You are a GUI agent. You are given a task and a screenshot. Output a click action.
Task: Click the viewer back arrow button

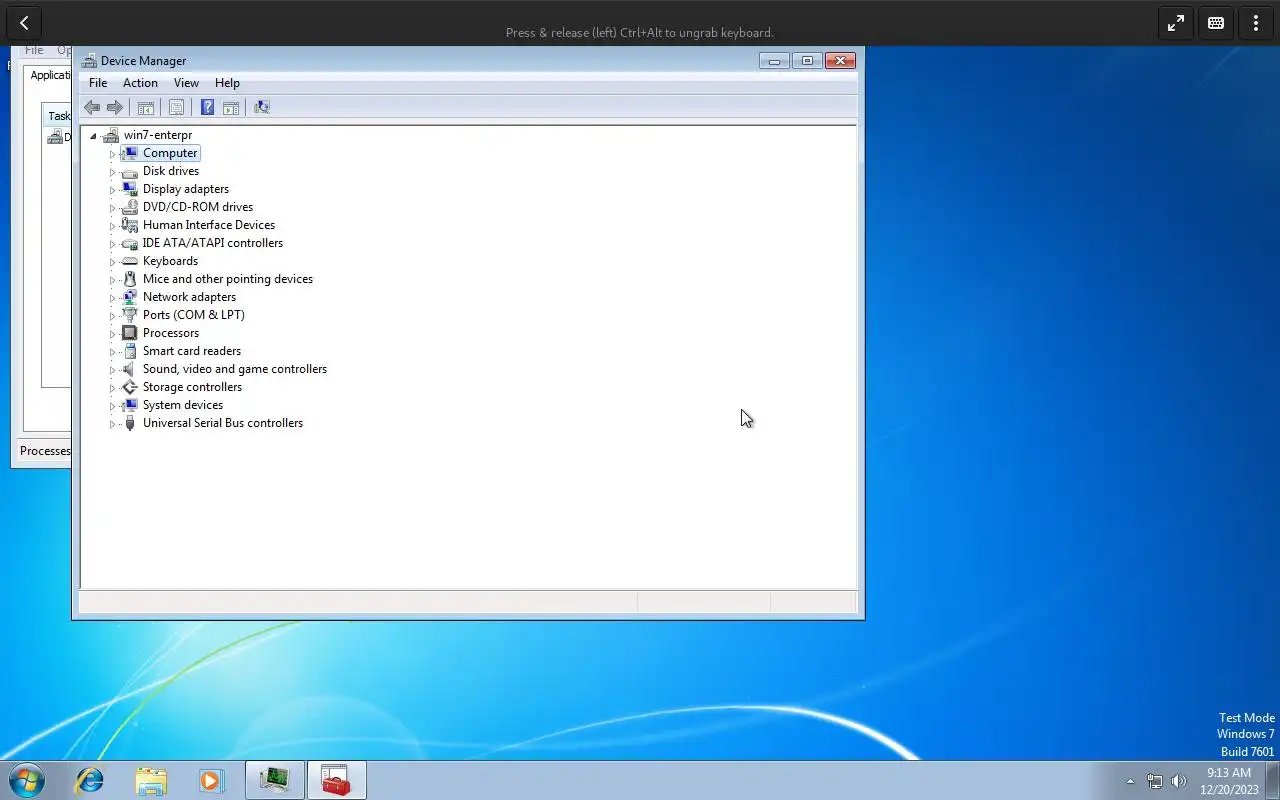tap(24, 23)
